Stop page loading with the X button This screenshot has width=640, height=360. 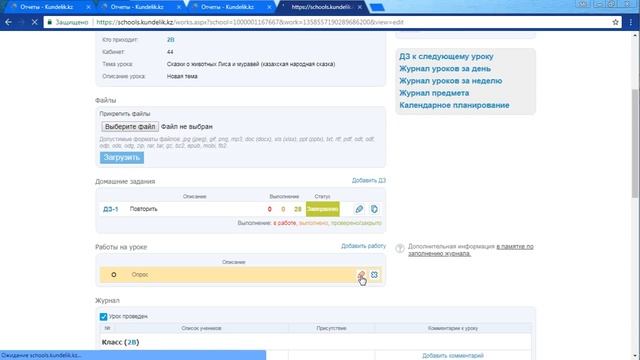coord(35,22)
